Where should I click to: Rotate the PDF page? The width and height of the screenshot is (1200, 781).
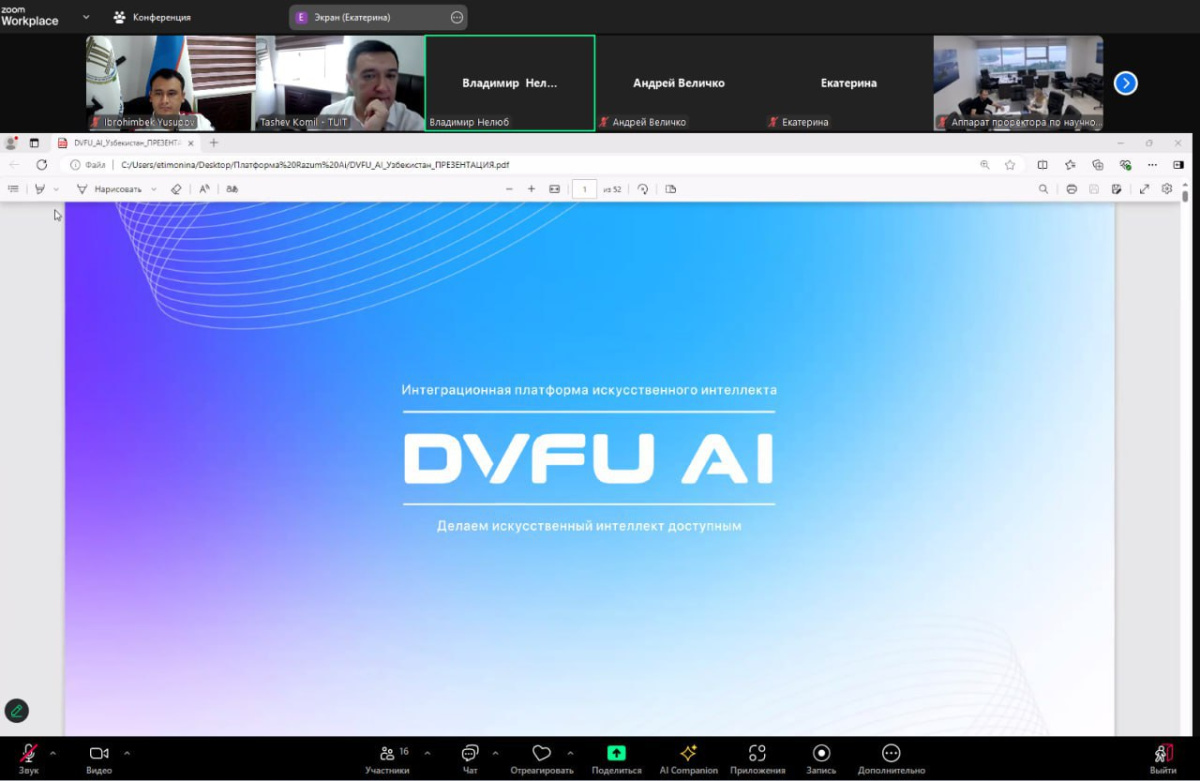pos(643,189)
